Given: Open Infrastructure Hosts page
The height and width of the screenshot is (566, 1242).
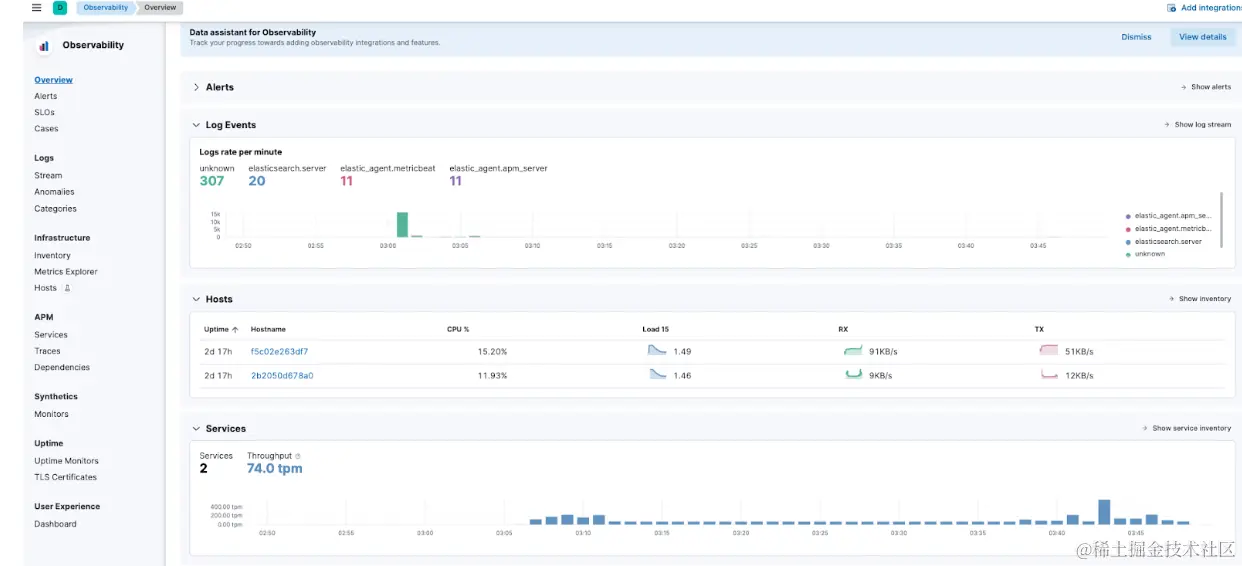Looking at the screenshot, I should coord(45,288).
